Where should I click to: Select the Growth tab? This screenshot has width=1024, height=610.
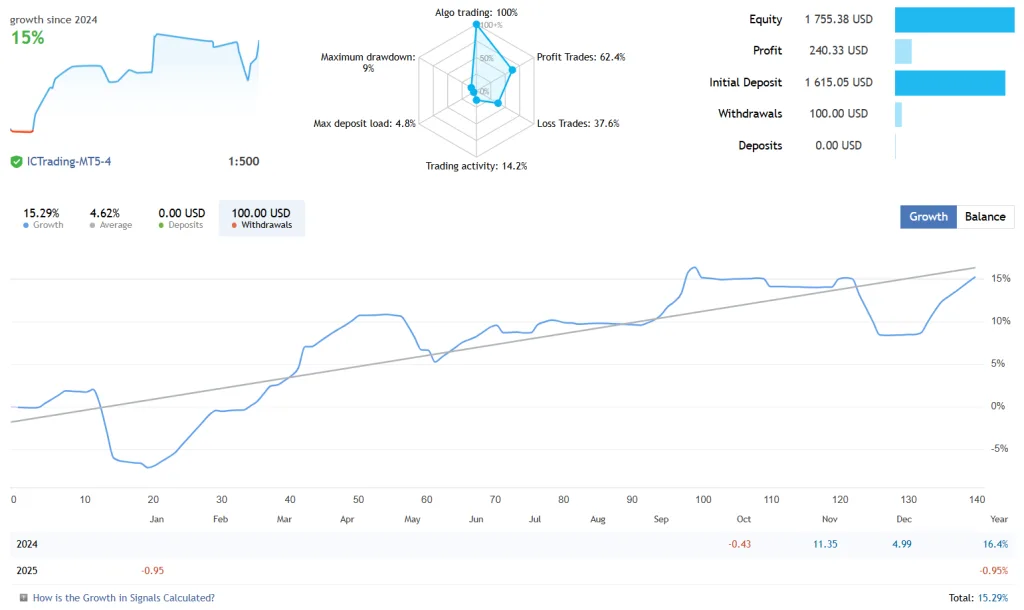[929, 217]
